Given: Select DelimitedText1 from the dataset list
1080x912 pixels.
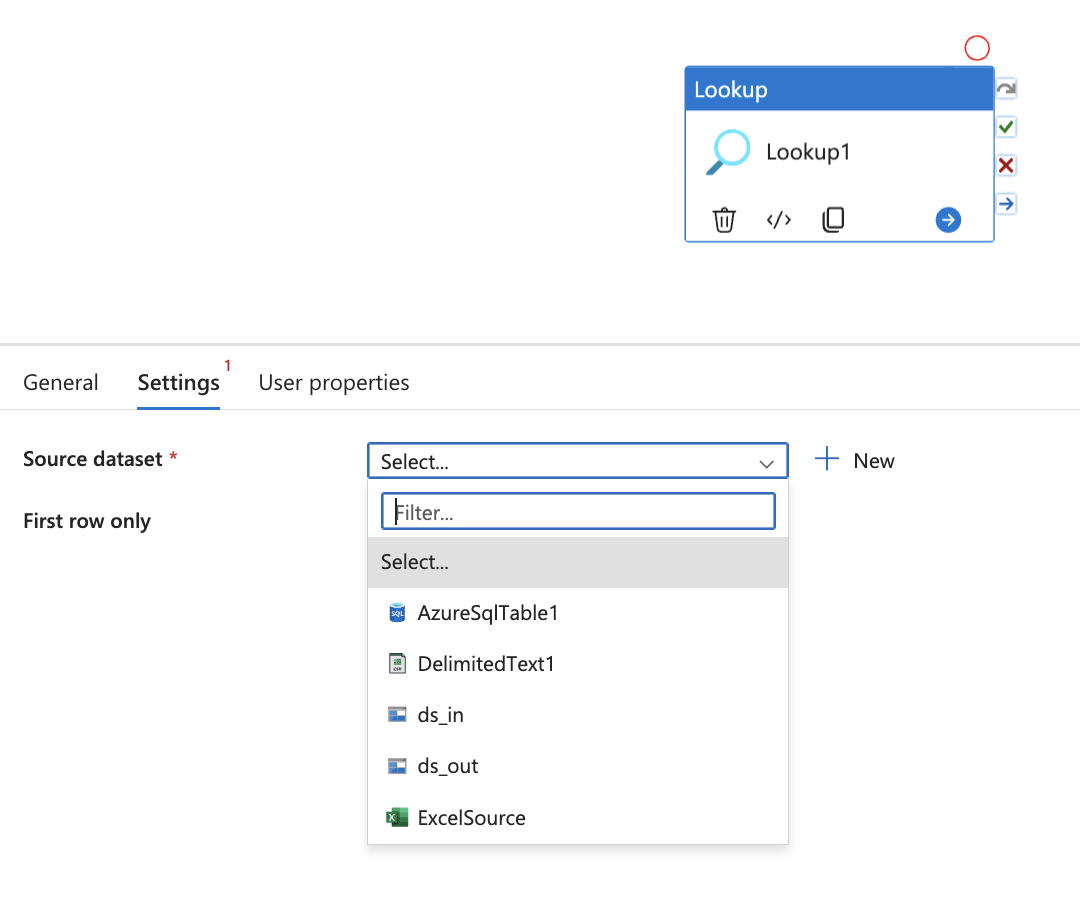Looking at the screenshot, I should coord(486,663).
